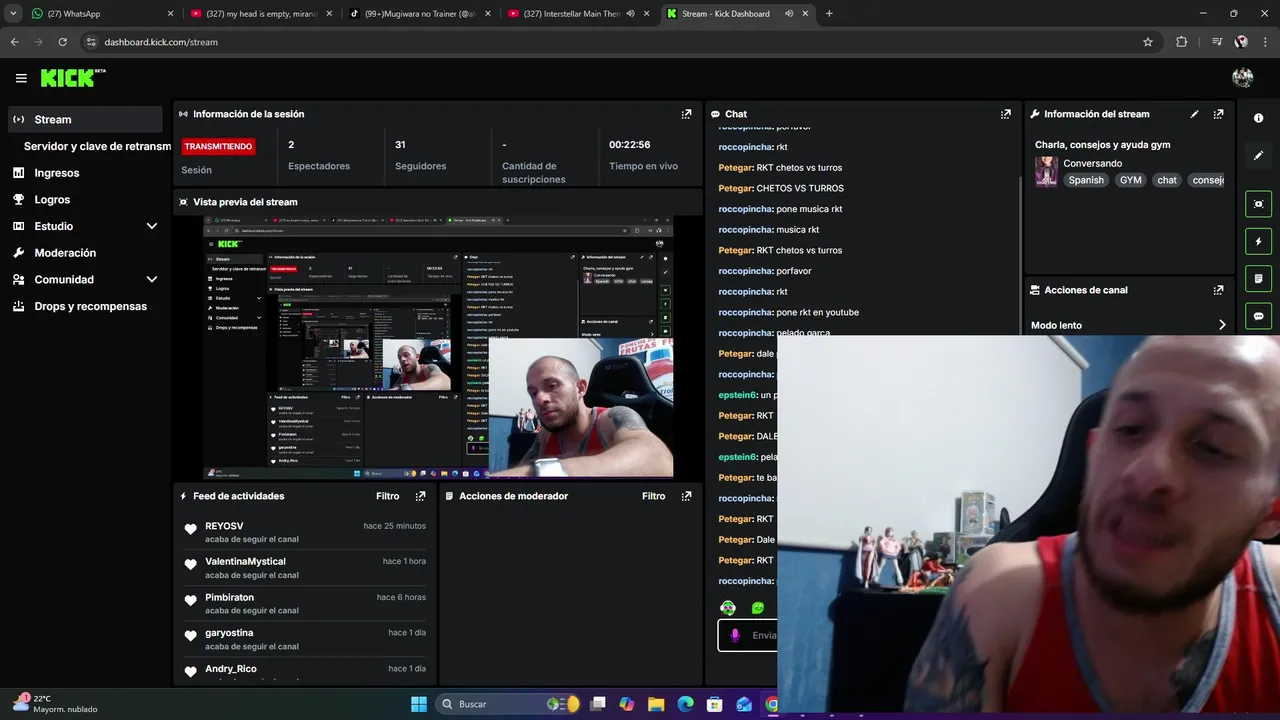This screenshot has width=1280, height=720.
Task: Pop out the Información de la sesión panel
Action: coord(686,114)
